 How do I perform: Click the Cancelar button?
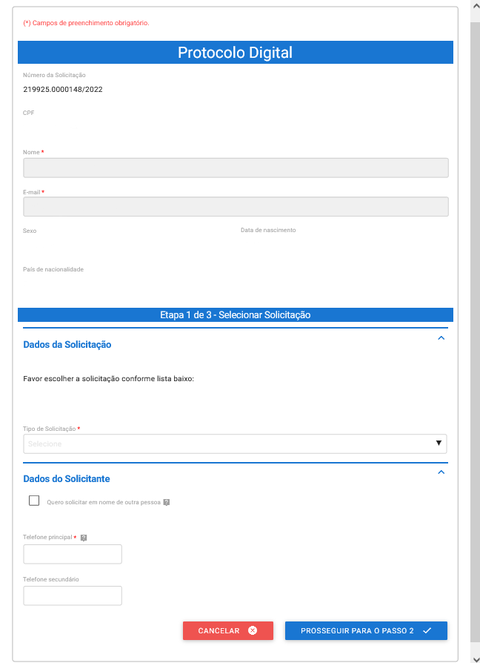pyautogui.click(x=228, y=630)
